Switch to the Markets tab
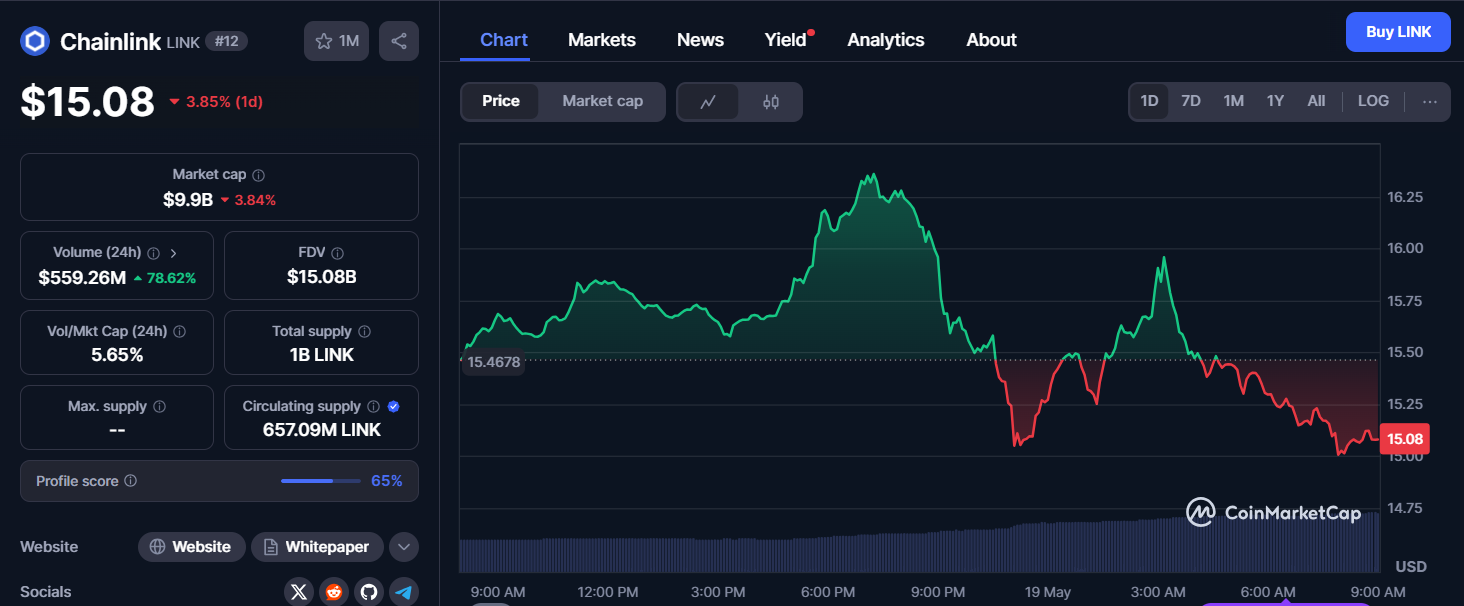 (x=601, y=40)
